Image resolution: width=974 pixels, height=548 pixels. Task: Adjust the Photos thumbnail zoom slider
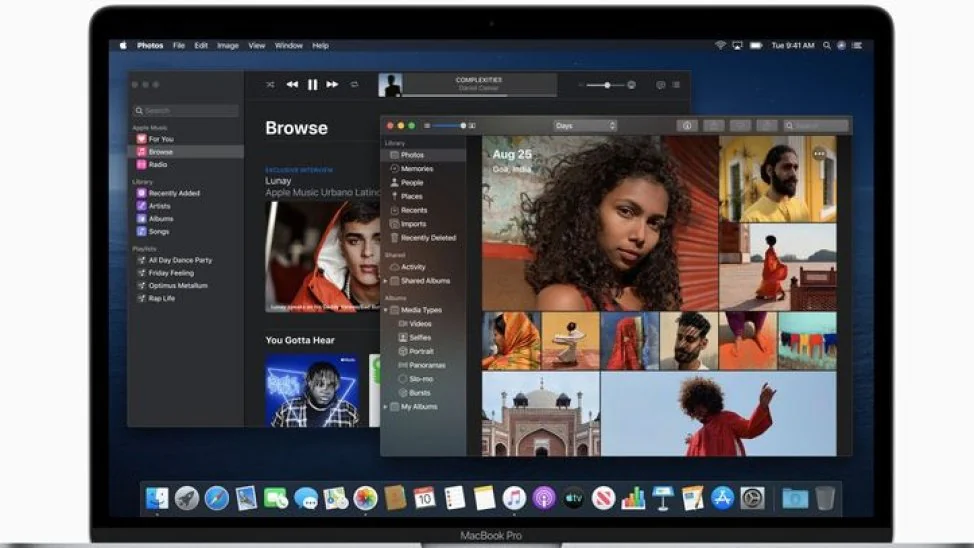(x=450, y=126)
